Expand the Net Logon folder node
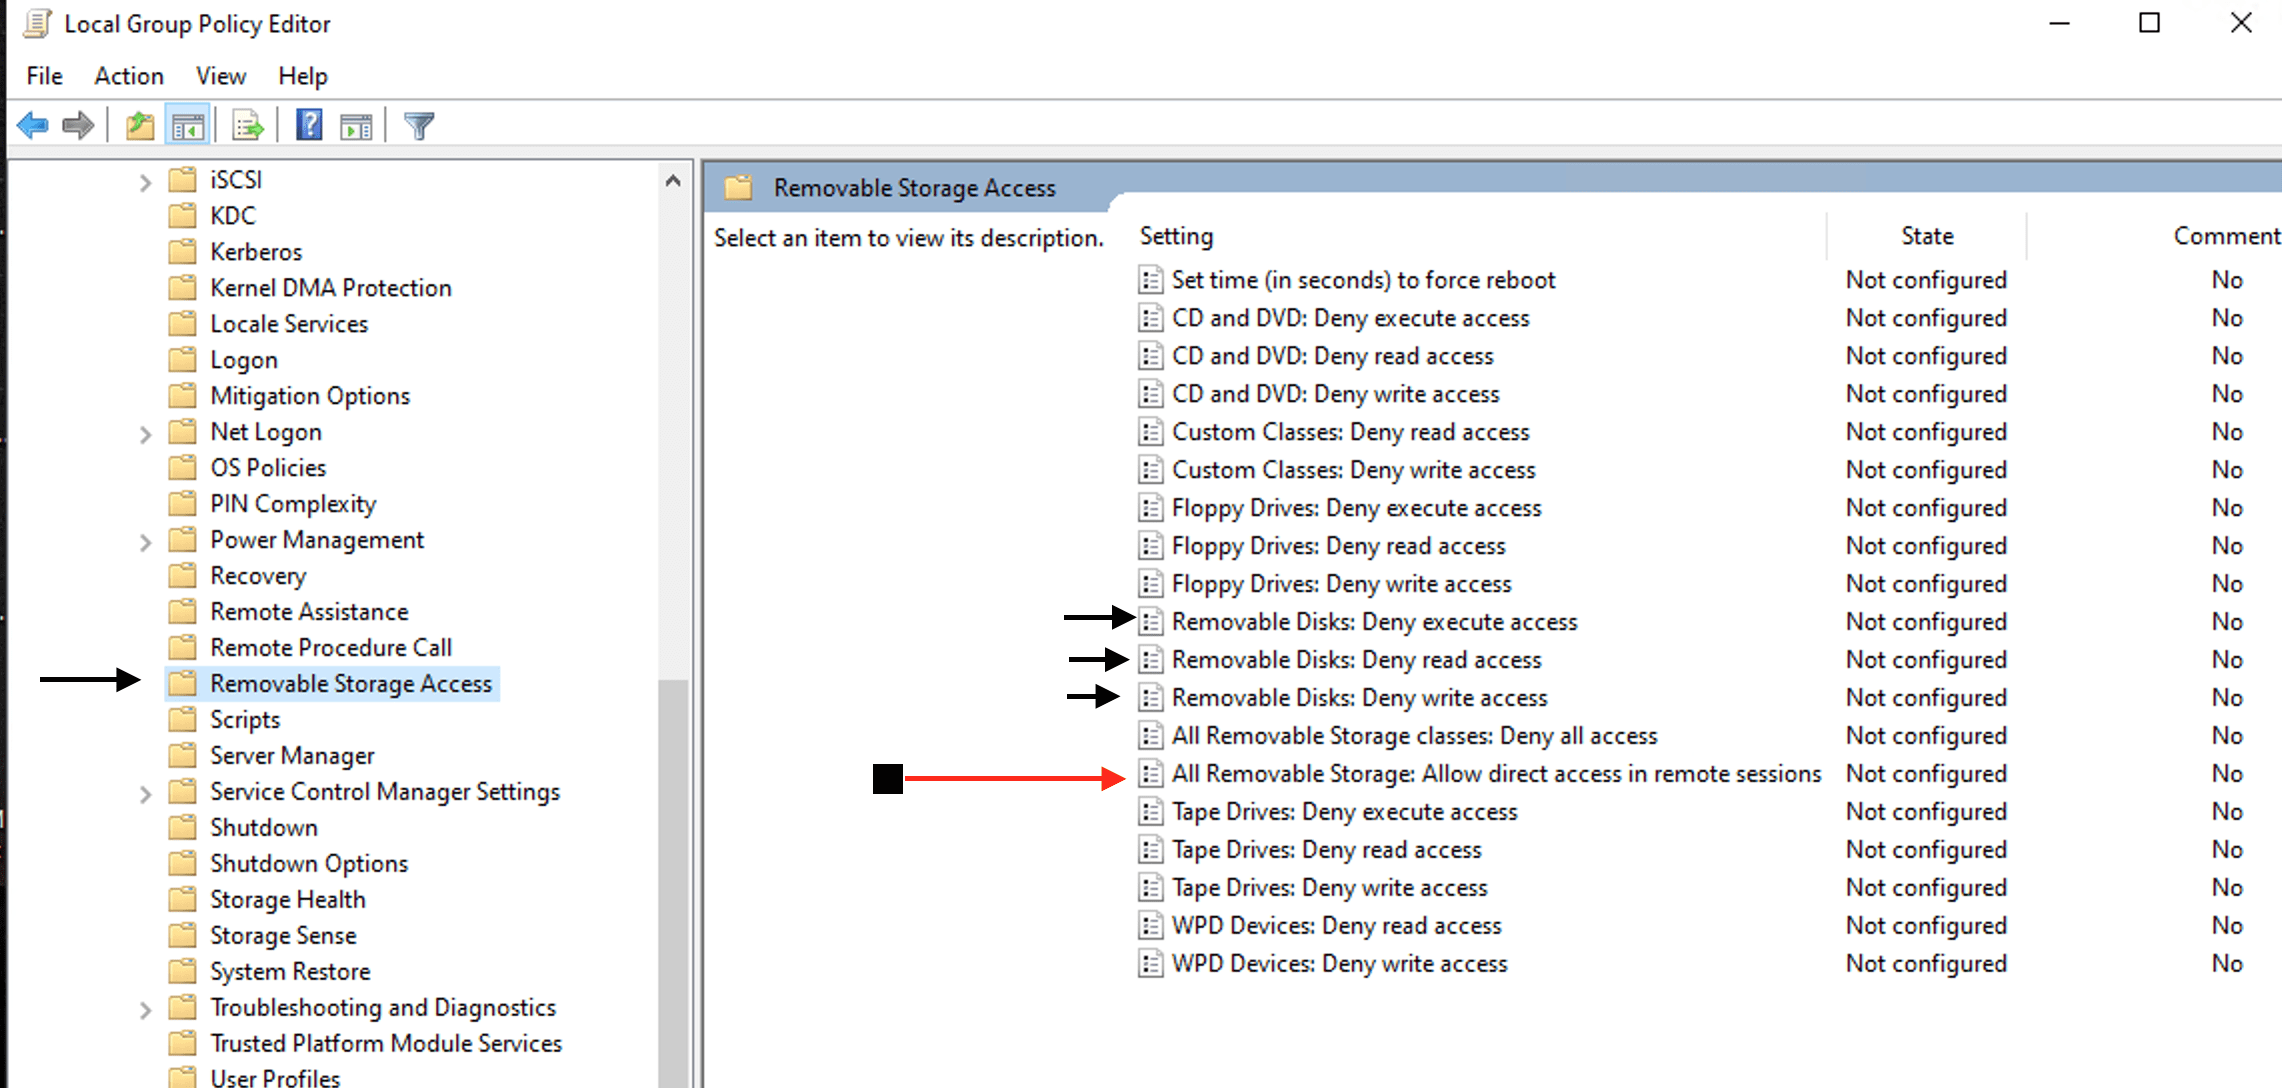2282x1088 pixels. pos(145,434)
